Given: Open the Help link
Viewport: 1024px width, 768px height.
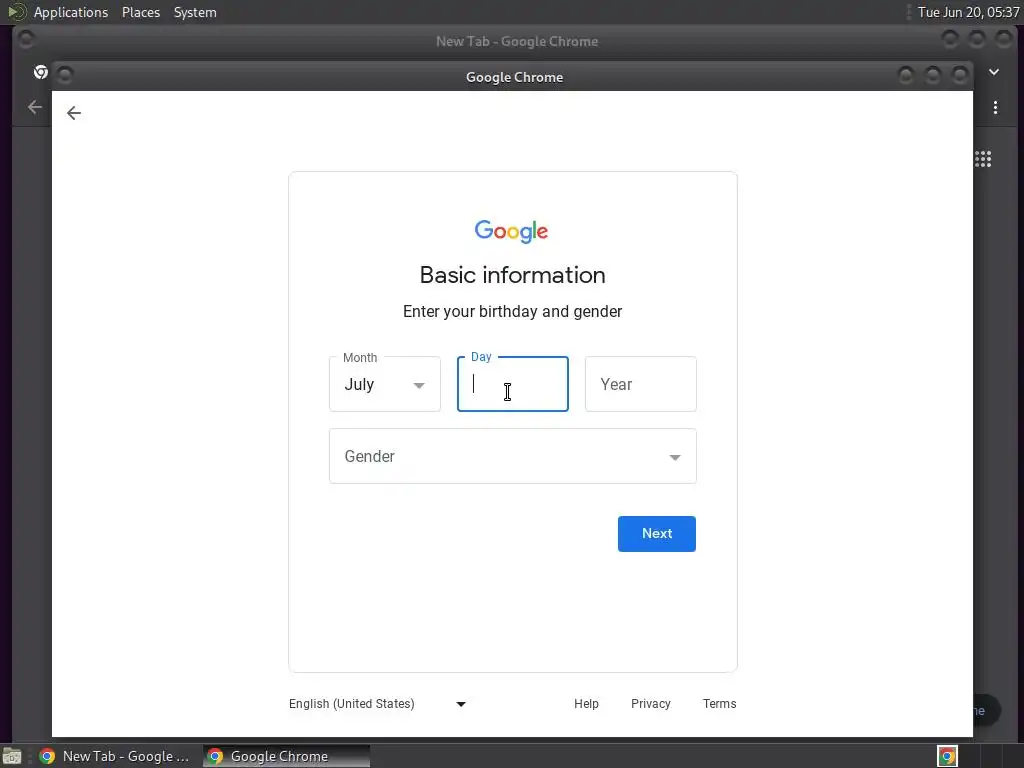Looking at the screenshot, I should coord(586,703).
